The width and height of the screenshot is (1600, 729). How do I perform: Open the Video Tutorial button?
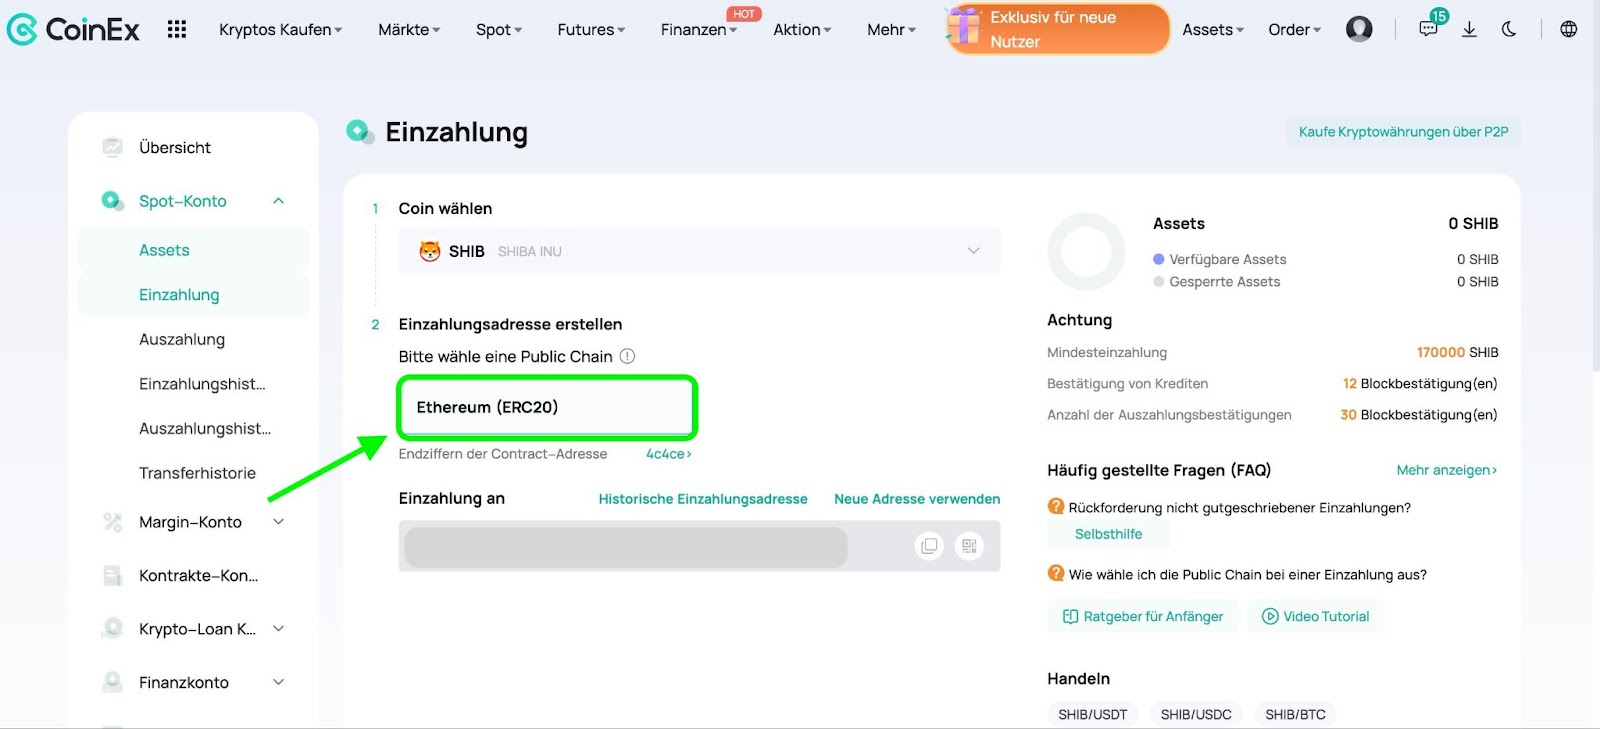tap(1315, 616)
